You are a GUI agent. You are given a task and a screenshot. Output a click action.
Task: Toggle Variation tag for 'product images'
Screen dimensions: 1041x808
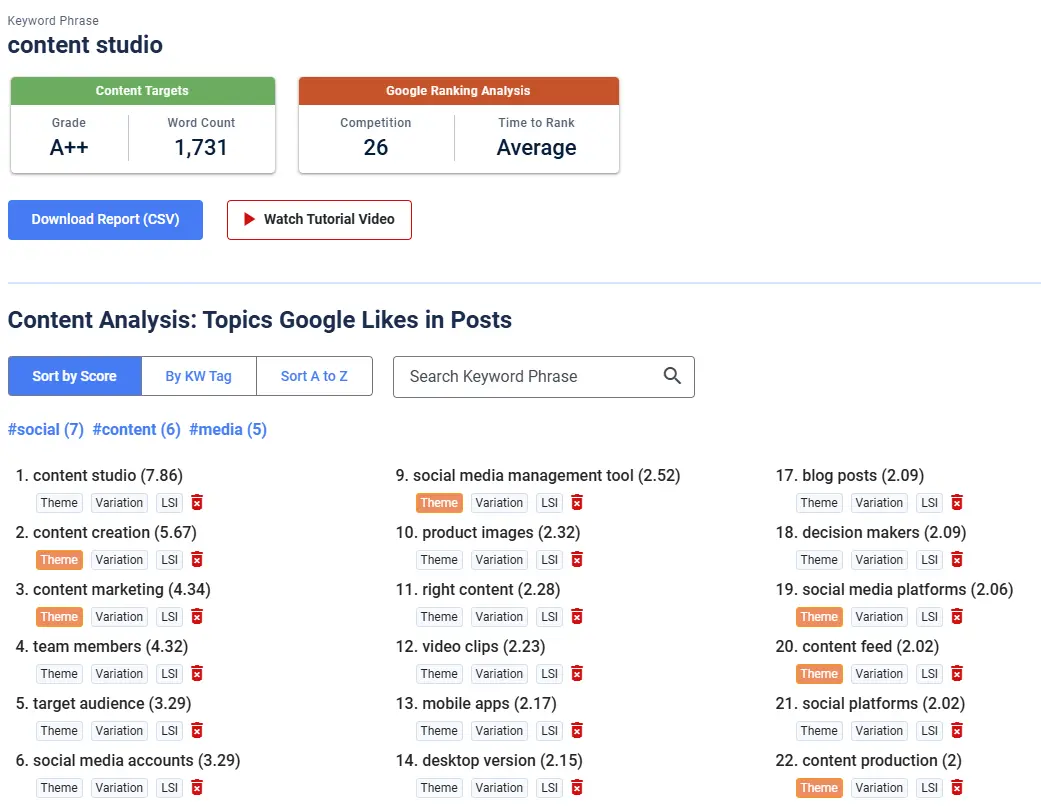tap(499, 560)
